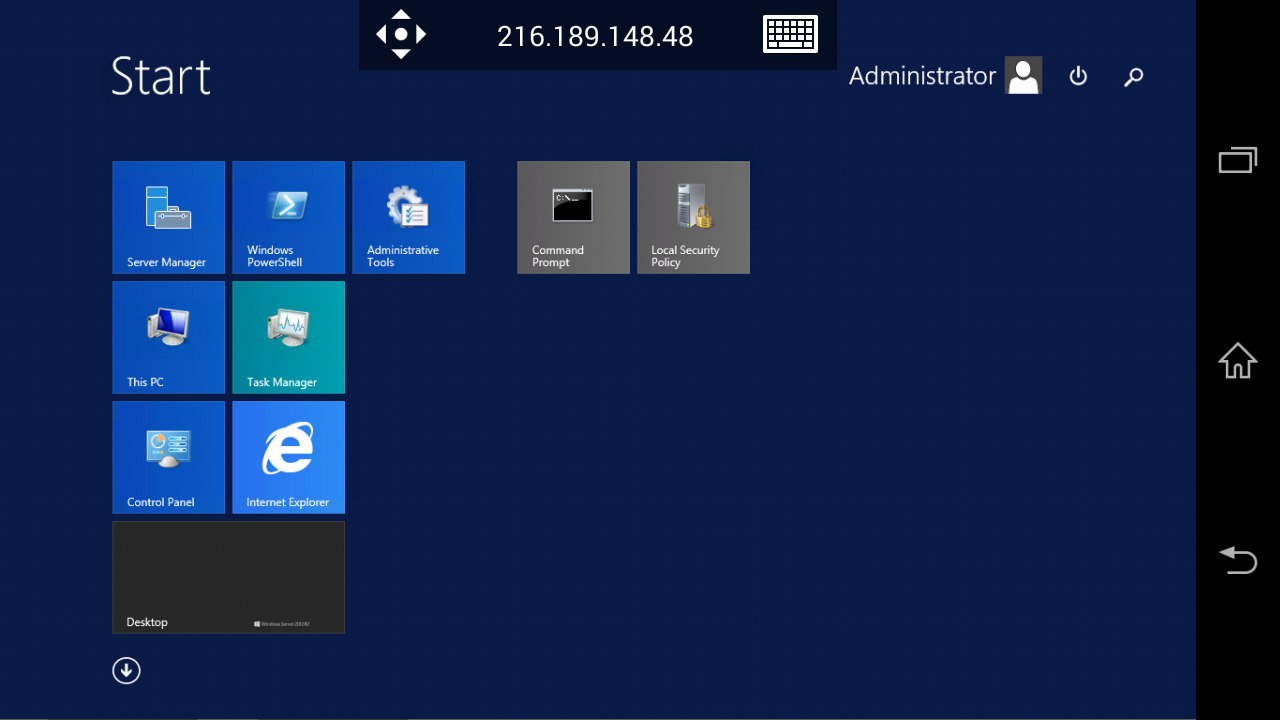
Task: Start the Command Prompt
Action: [573, 217]
